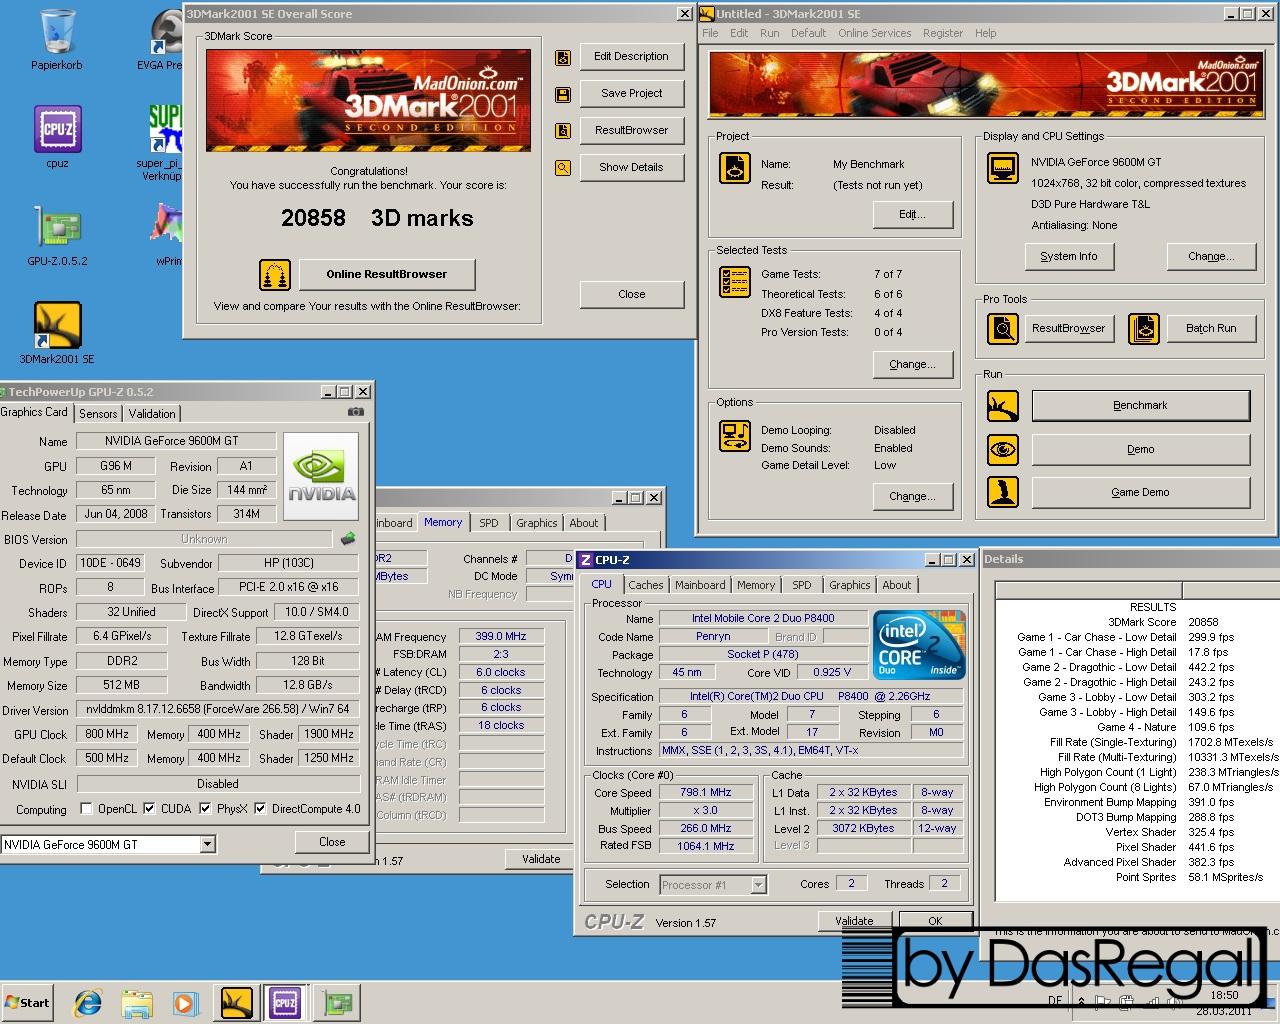Click the System Info button
Viewport: 1280px width, 1024px height.
point(1068,256)
